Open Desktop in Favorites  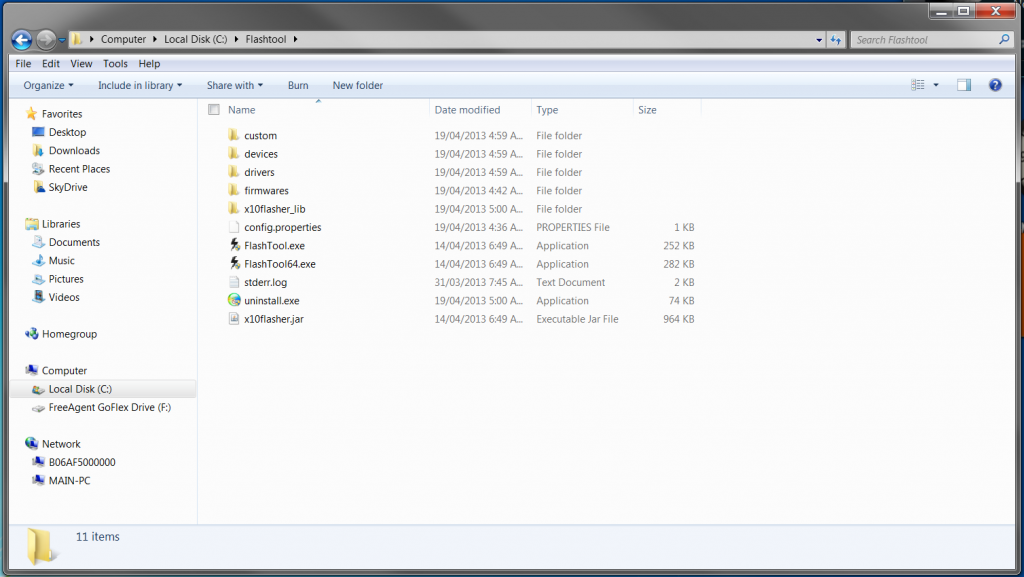coord(67,132)
